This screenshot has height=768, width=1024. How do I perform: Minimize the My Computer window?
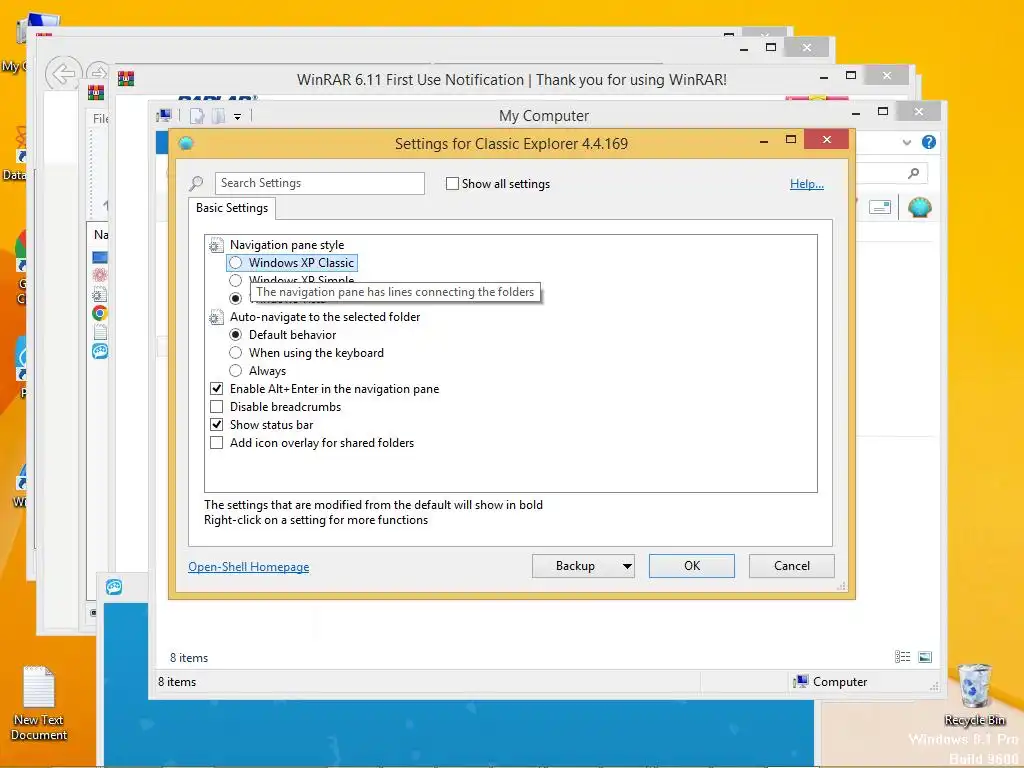[856, 112]
